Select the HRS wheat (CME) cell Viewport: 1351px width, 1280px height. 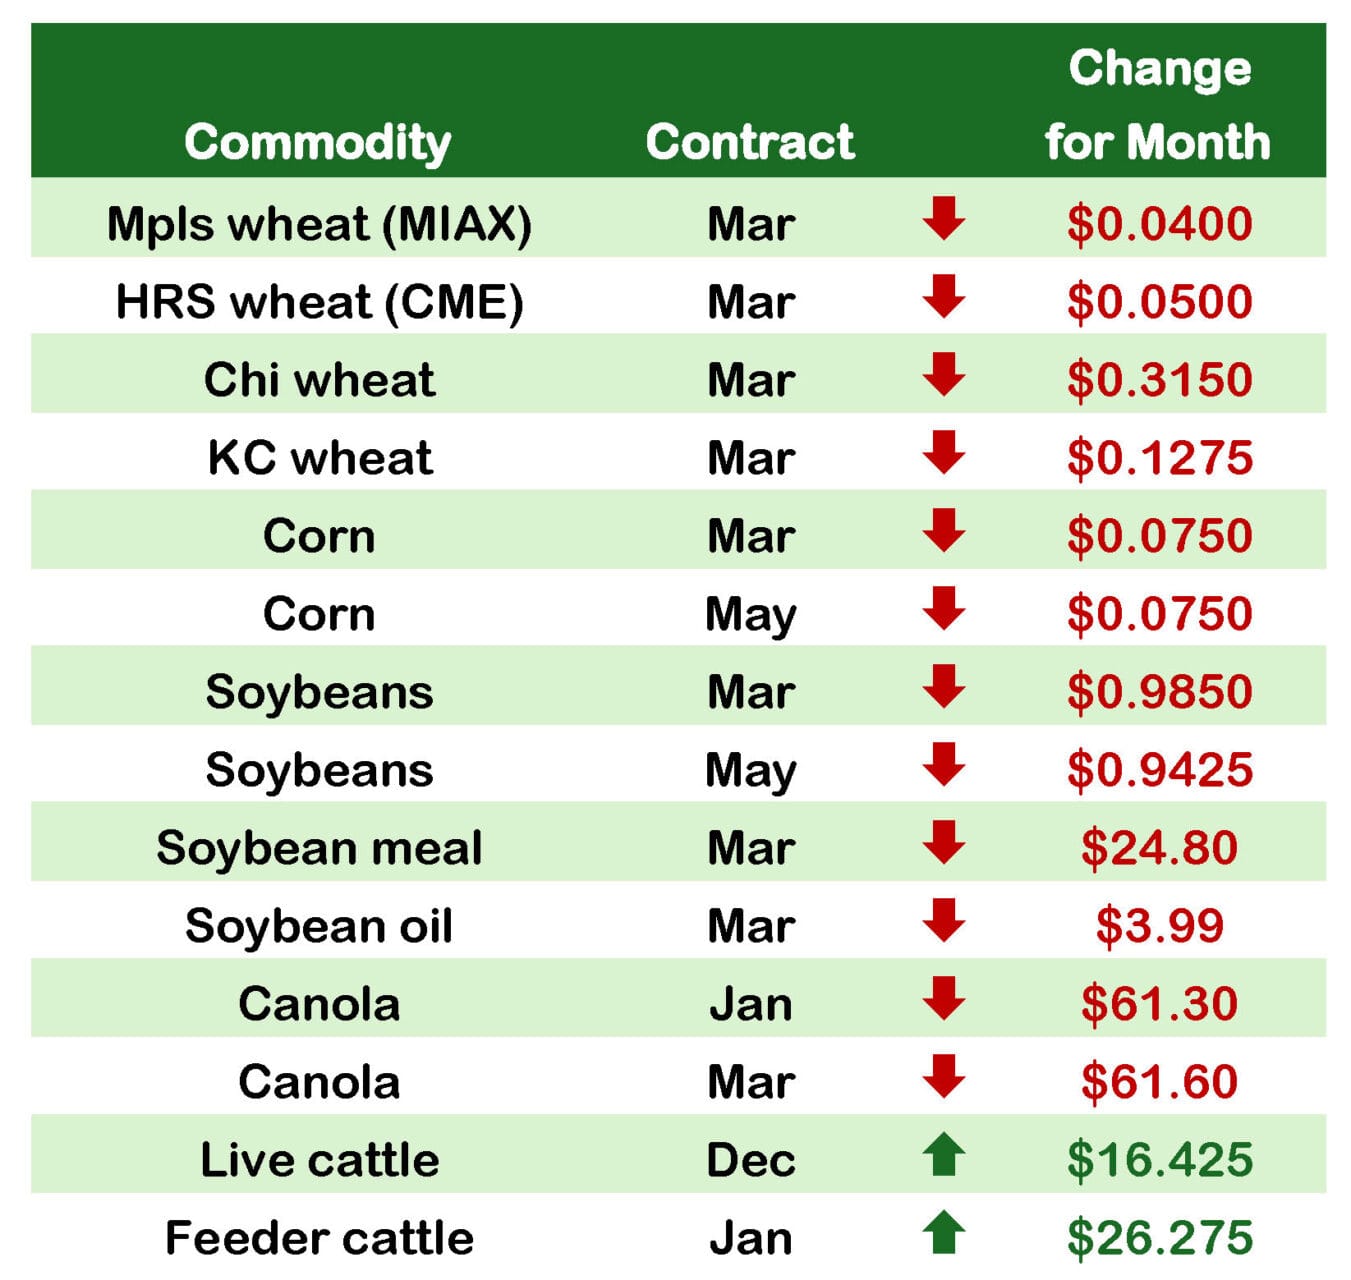(x=319, y=302)
